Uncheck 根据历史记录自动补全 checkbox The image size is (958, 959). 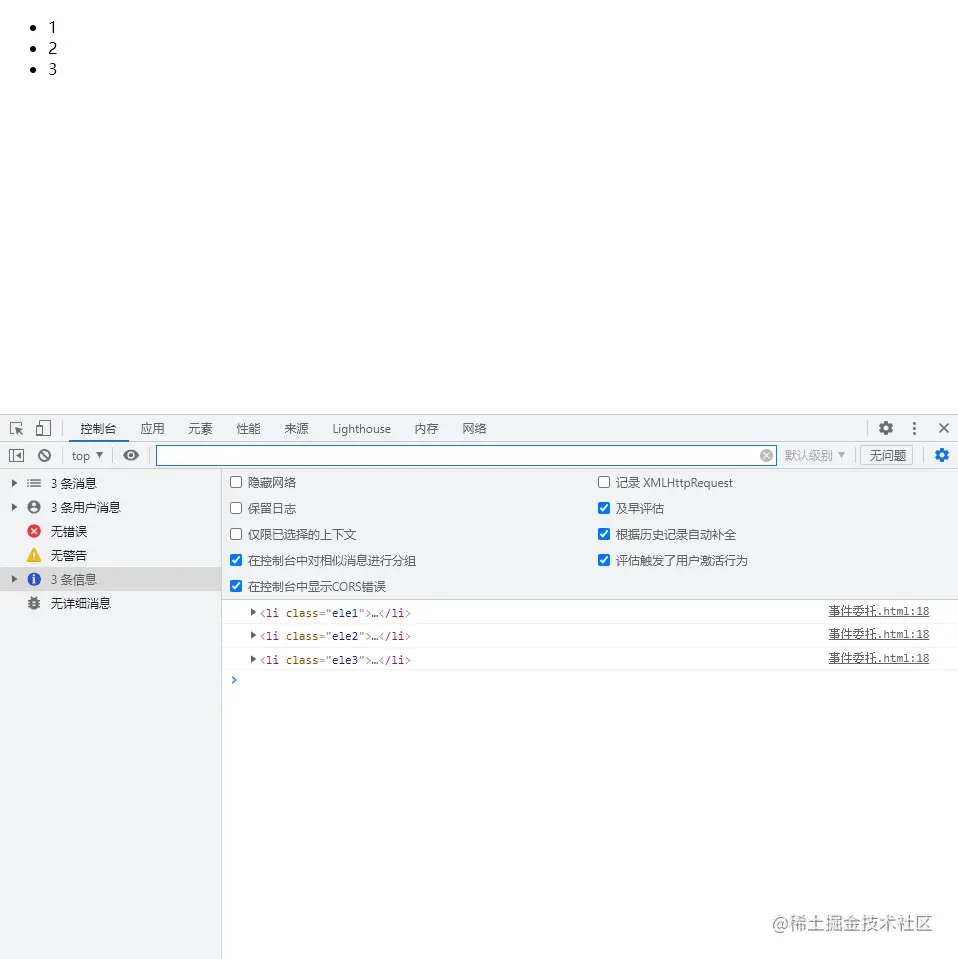[x=604, y=534]
